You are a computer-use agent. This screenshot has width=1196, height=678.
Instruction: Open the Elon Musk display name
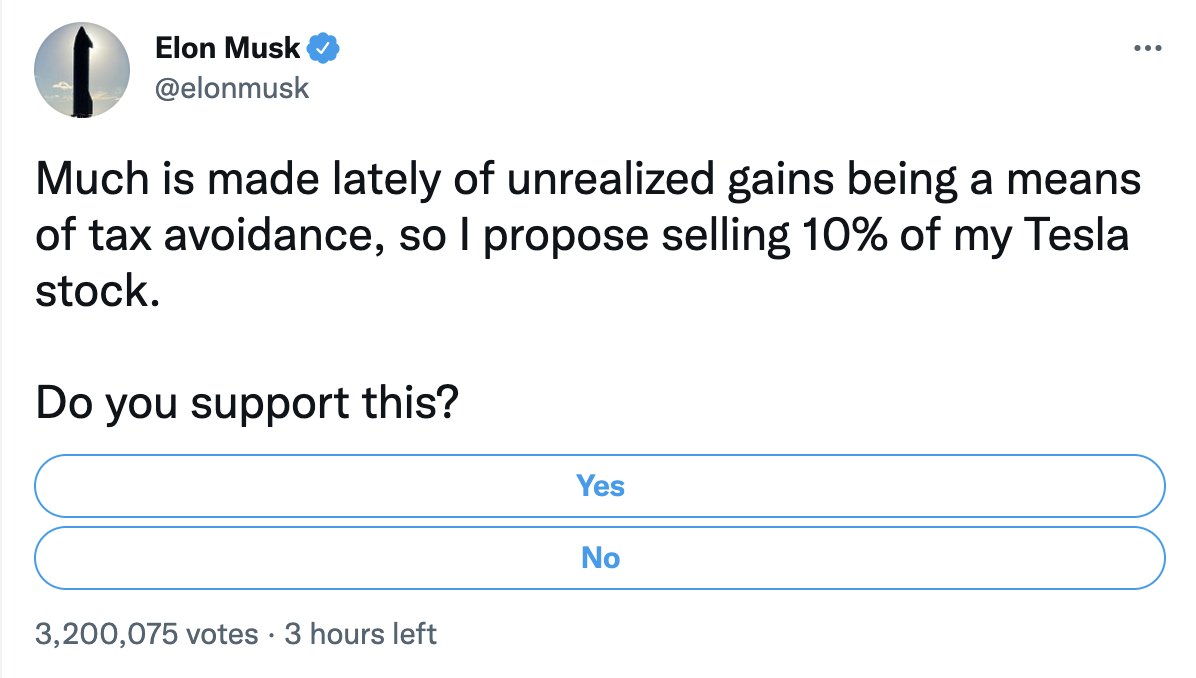click(227, 48)
